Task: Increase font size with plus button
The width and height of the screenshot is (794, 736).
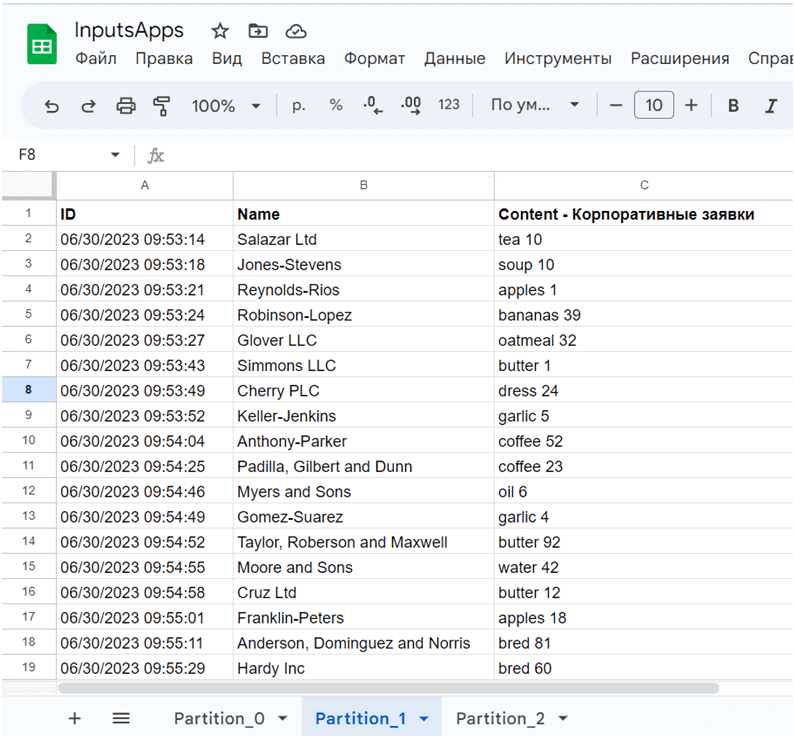Action: 691,105
